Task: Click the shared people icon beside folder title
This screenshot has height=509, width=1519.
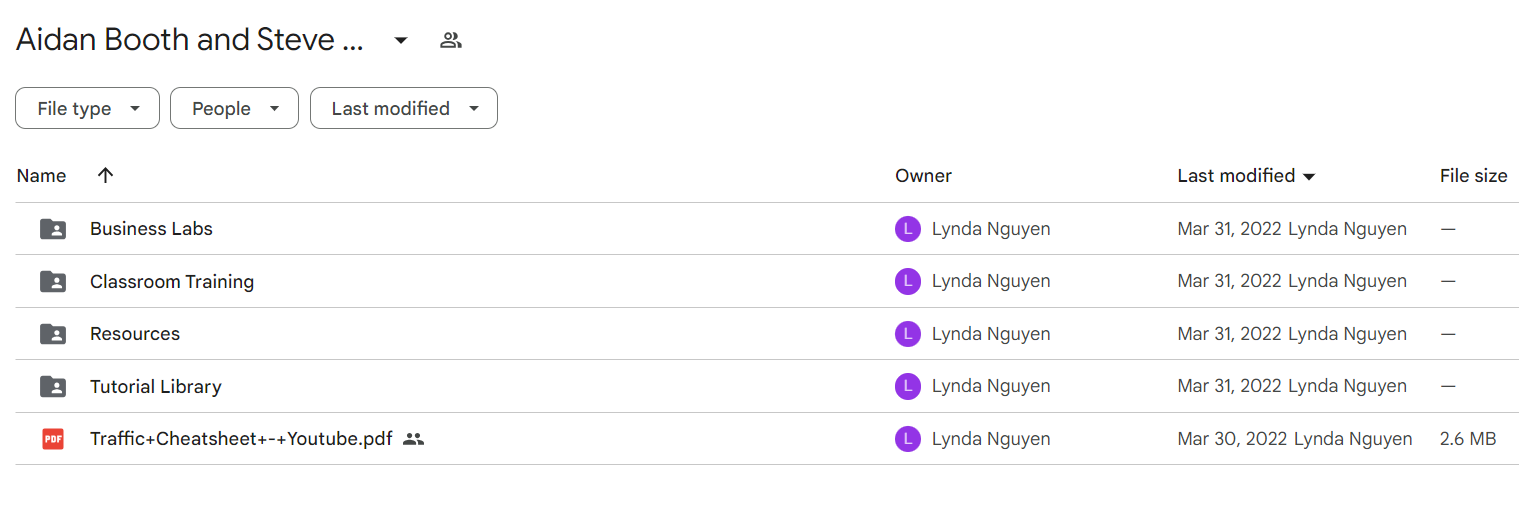Action: 451,40
